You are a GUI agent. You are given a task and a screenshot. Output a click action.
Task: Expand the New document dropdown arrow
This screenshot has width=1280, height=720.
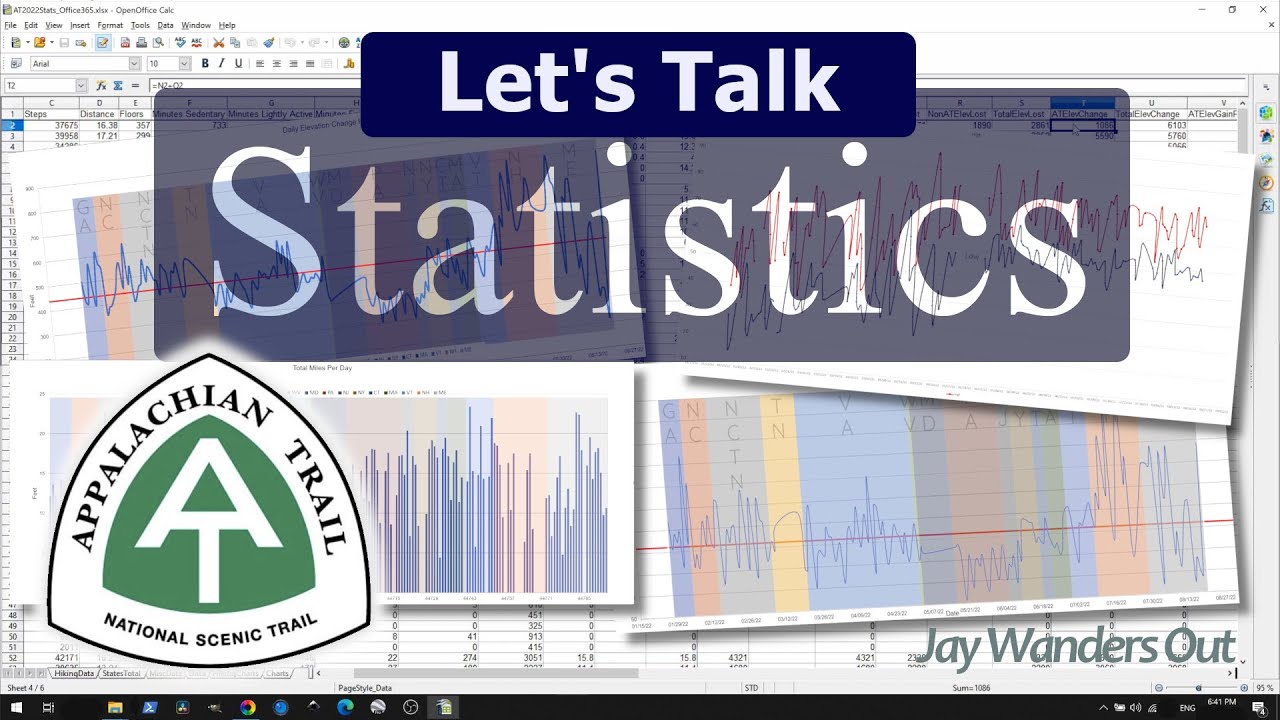[x=28, y=43]
